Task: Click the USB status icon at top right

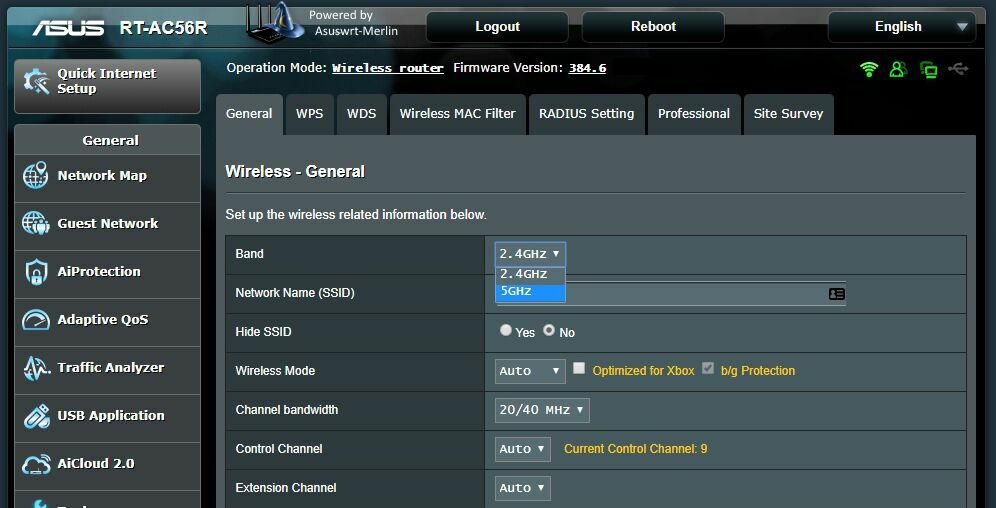Action: coord(958,69)
